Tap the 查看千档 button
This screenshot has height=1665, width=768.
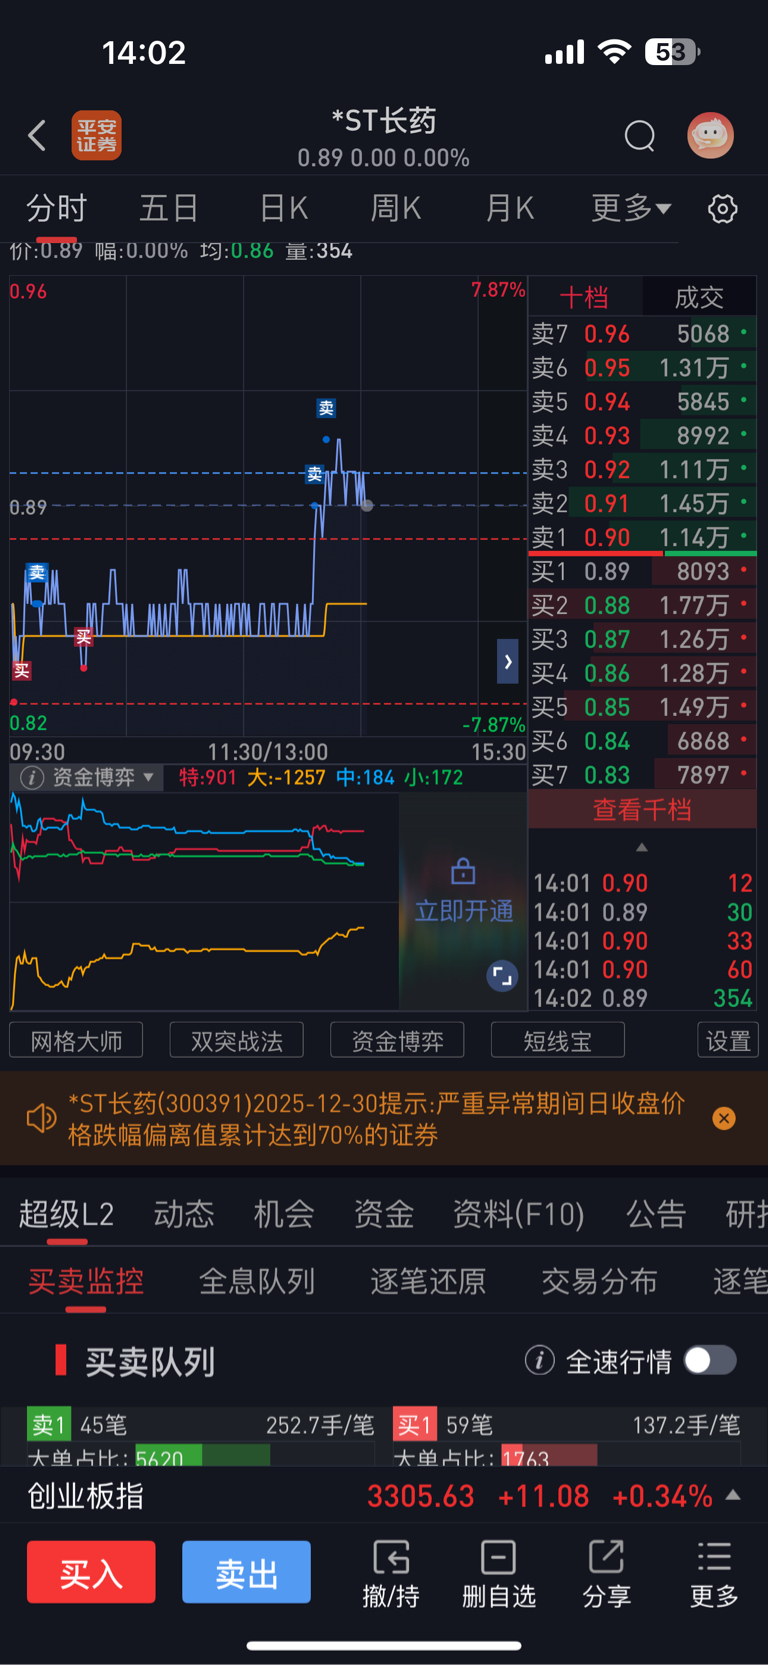coord(642,810)
